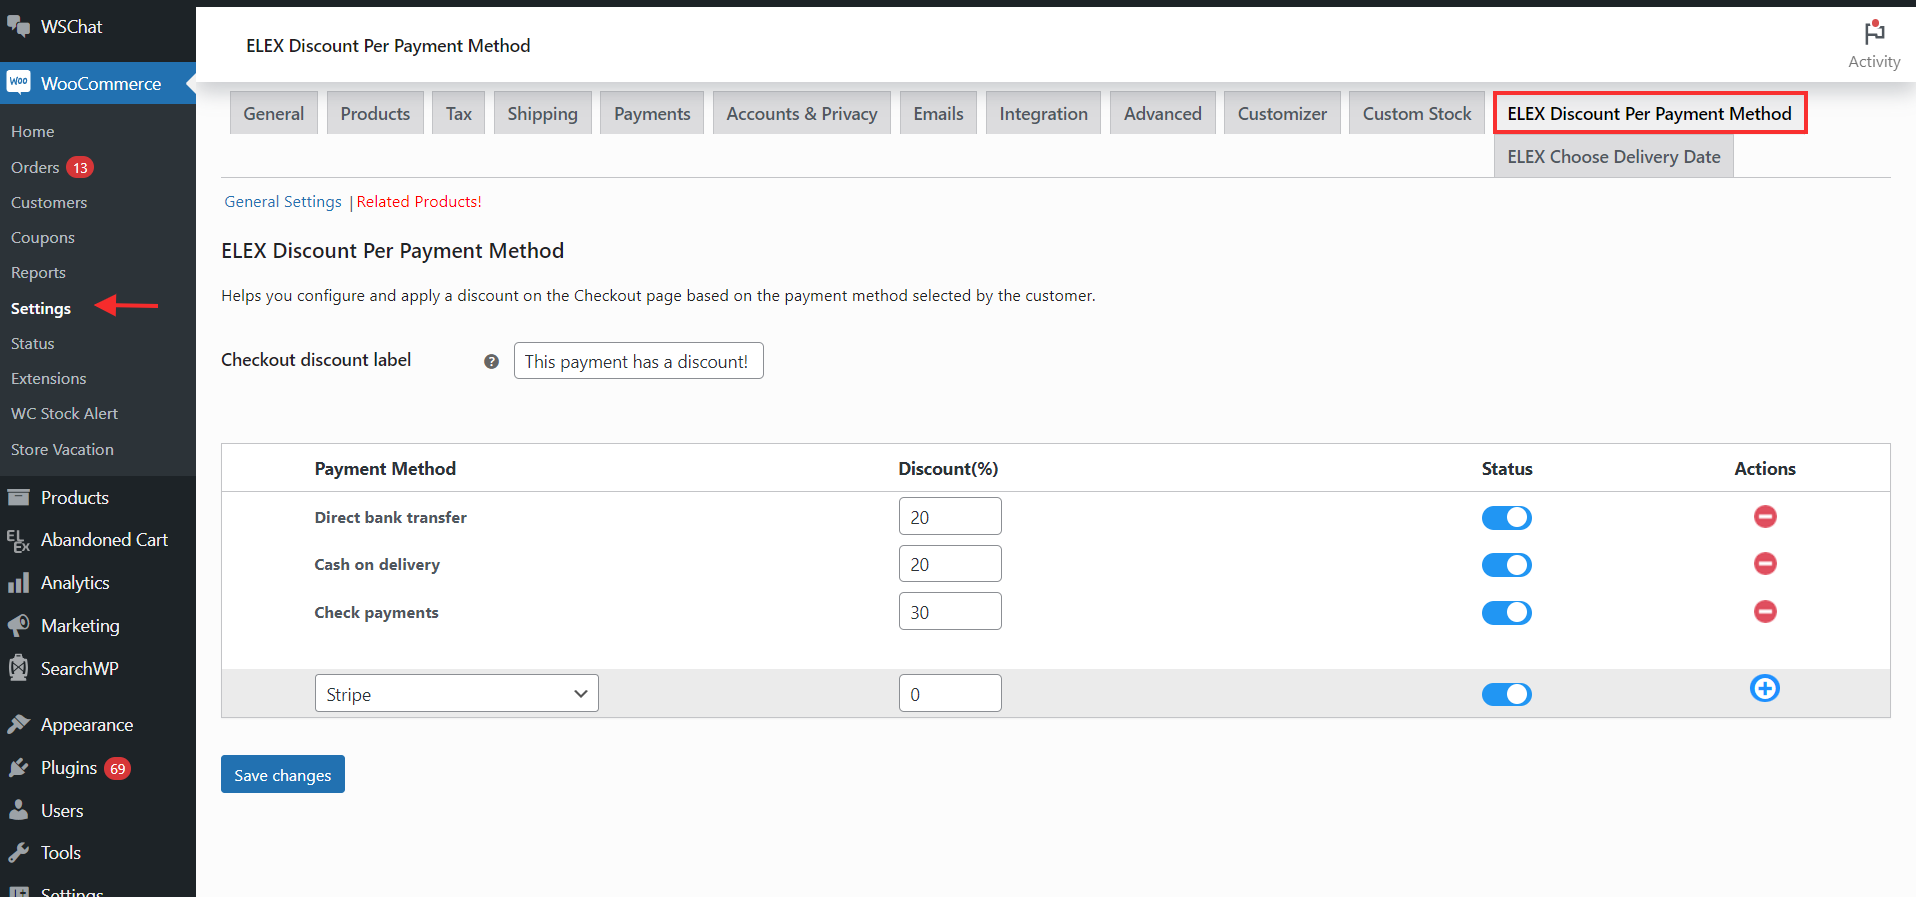Disable the Cash on delivery status toggle
Screen dimensions: 1916x897
(1507, 565)
